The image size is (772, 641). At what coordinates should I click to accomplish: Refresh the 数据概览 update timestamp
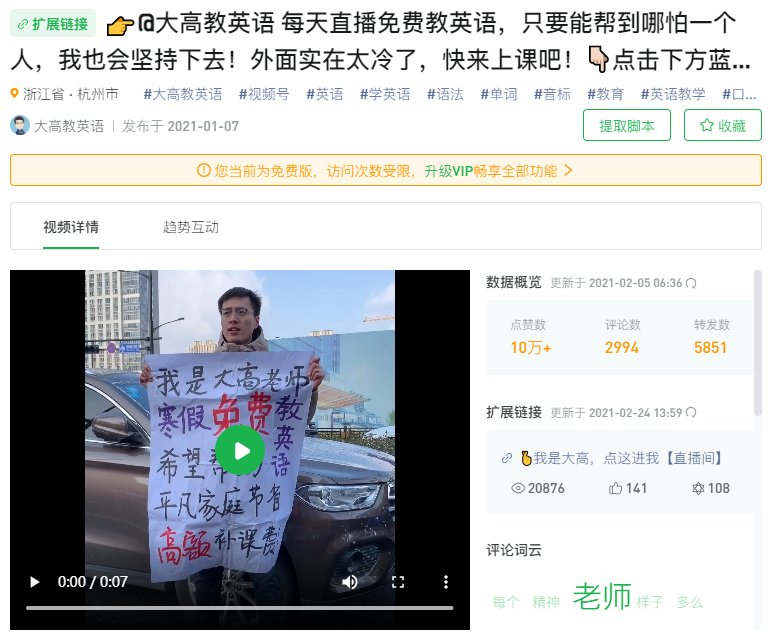(691, 283)
